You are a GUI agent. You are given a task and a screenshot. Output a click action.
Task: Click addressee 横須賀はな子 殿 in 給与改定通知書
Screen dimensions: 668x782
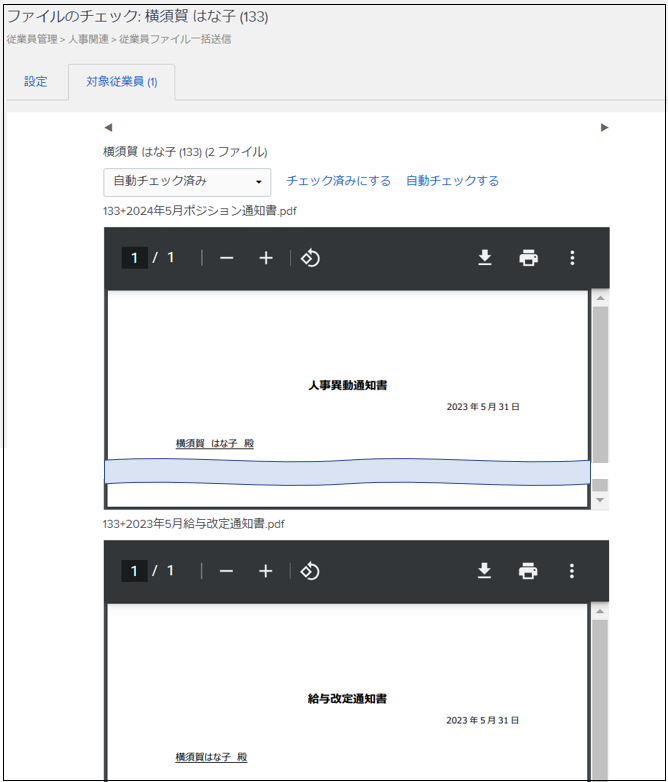tap(211, 757)
